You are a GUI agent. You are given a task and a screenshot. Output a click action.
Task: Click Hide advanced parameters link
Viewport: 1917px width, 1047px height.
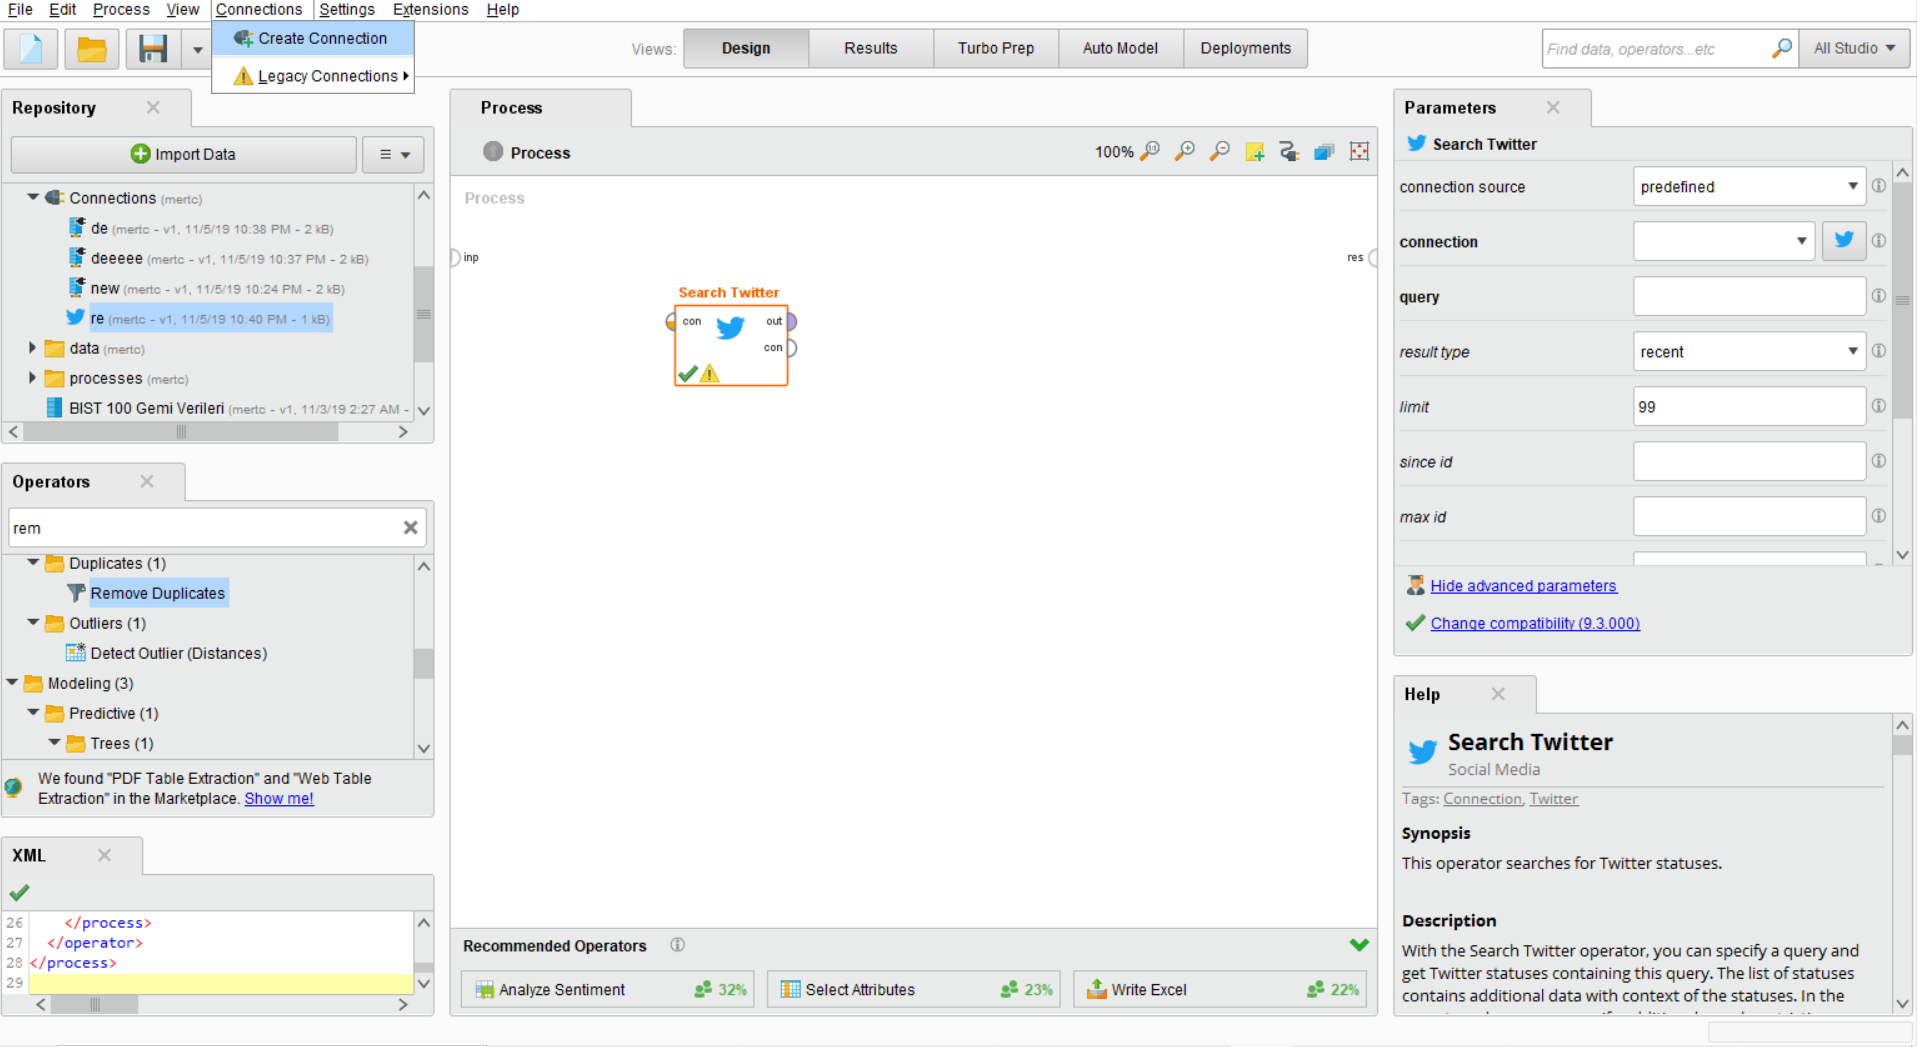coord(1523,586)
